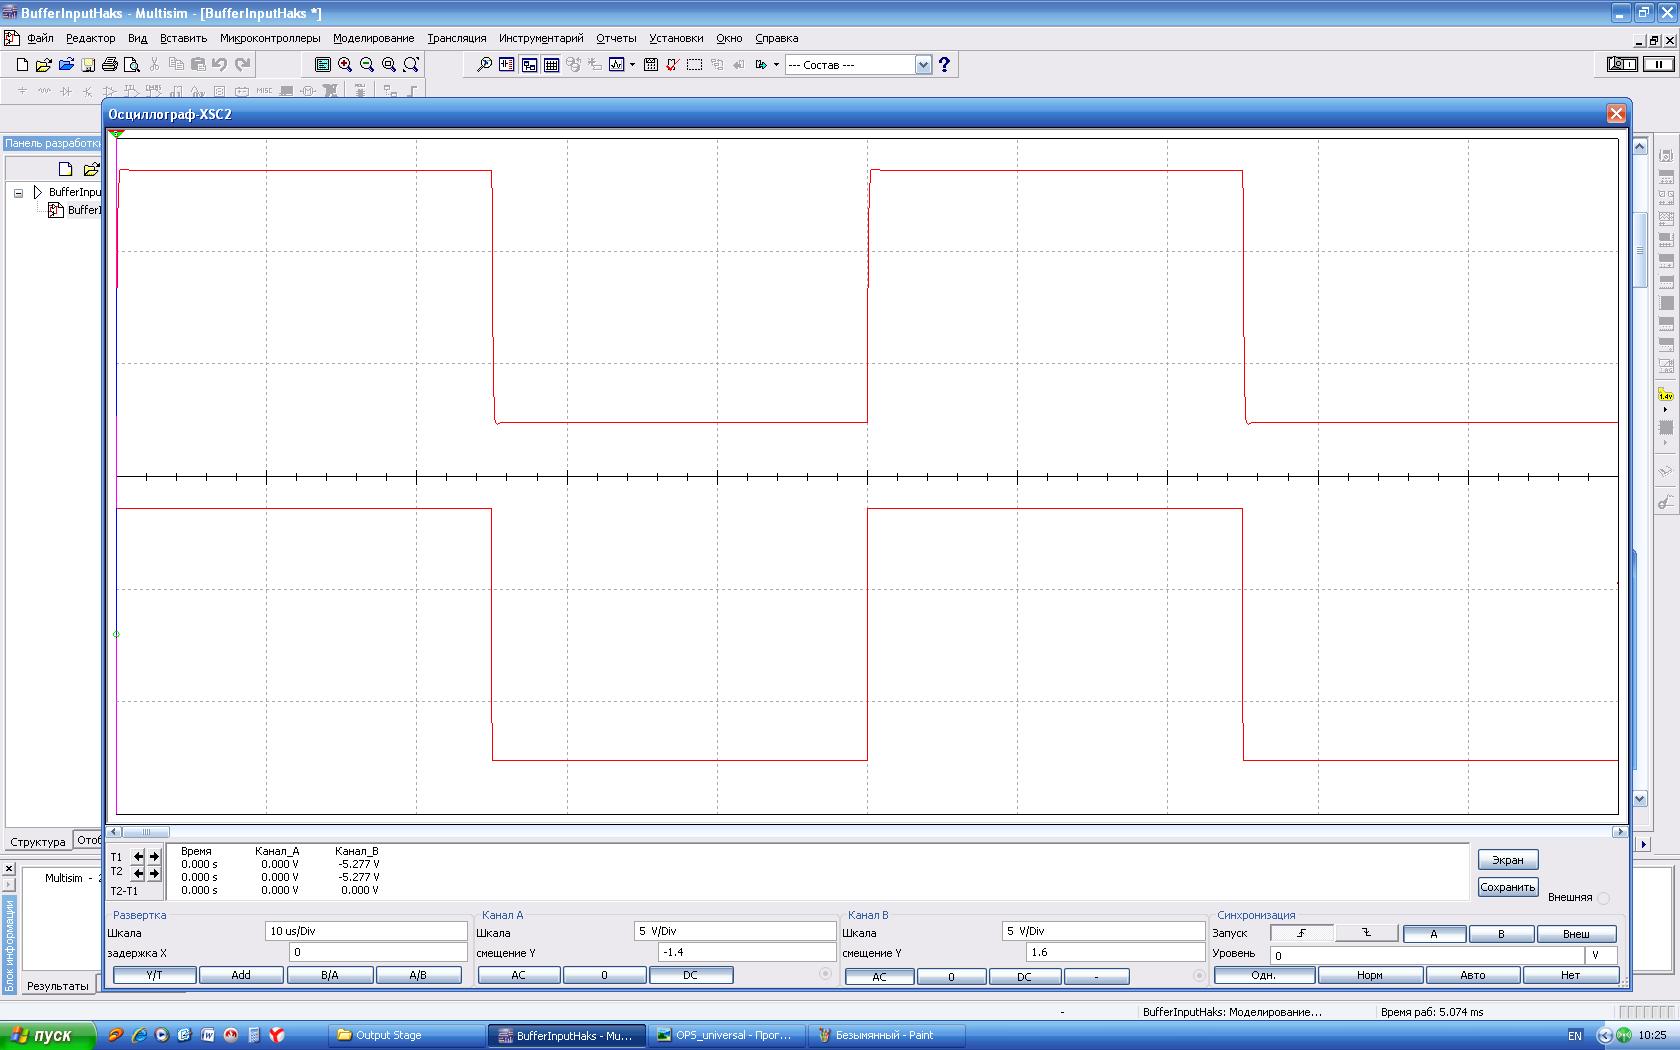1680x1050 pixels.
Task: Pause simulation with the pause button
Action: point(1658,64)
